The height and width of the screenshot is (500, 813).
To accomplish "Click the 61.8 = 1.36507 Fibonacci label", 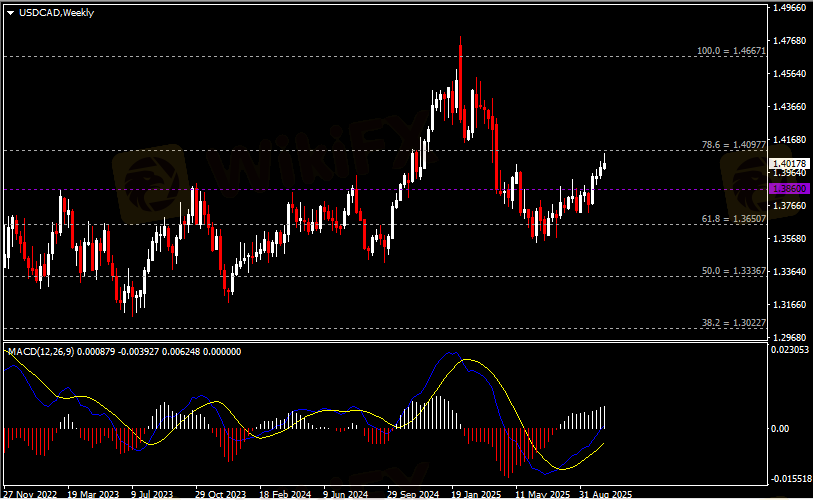I will pos(733,218).
